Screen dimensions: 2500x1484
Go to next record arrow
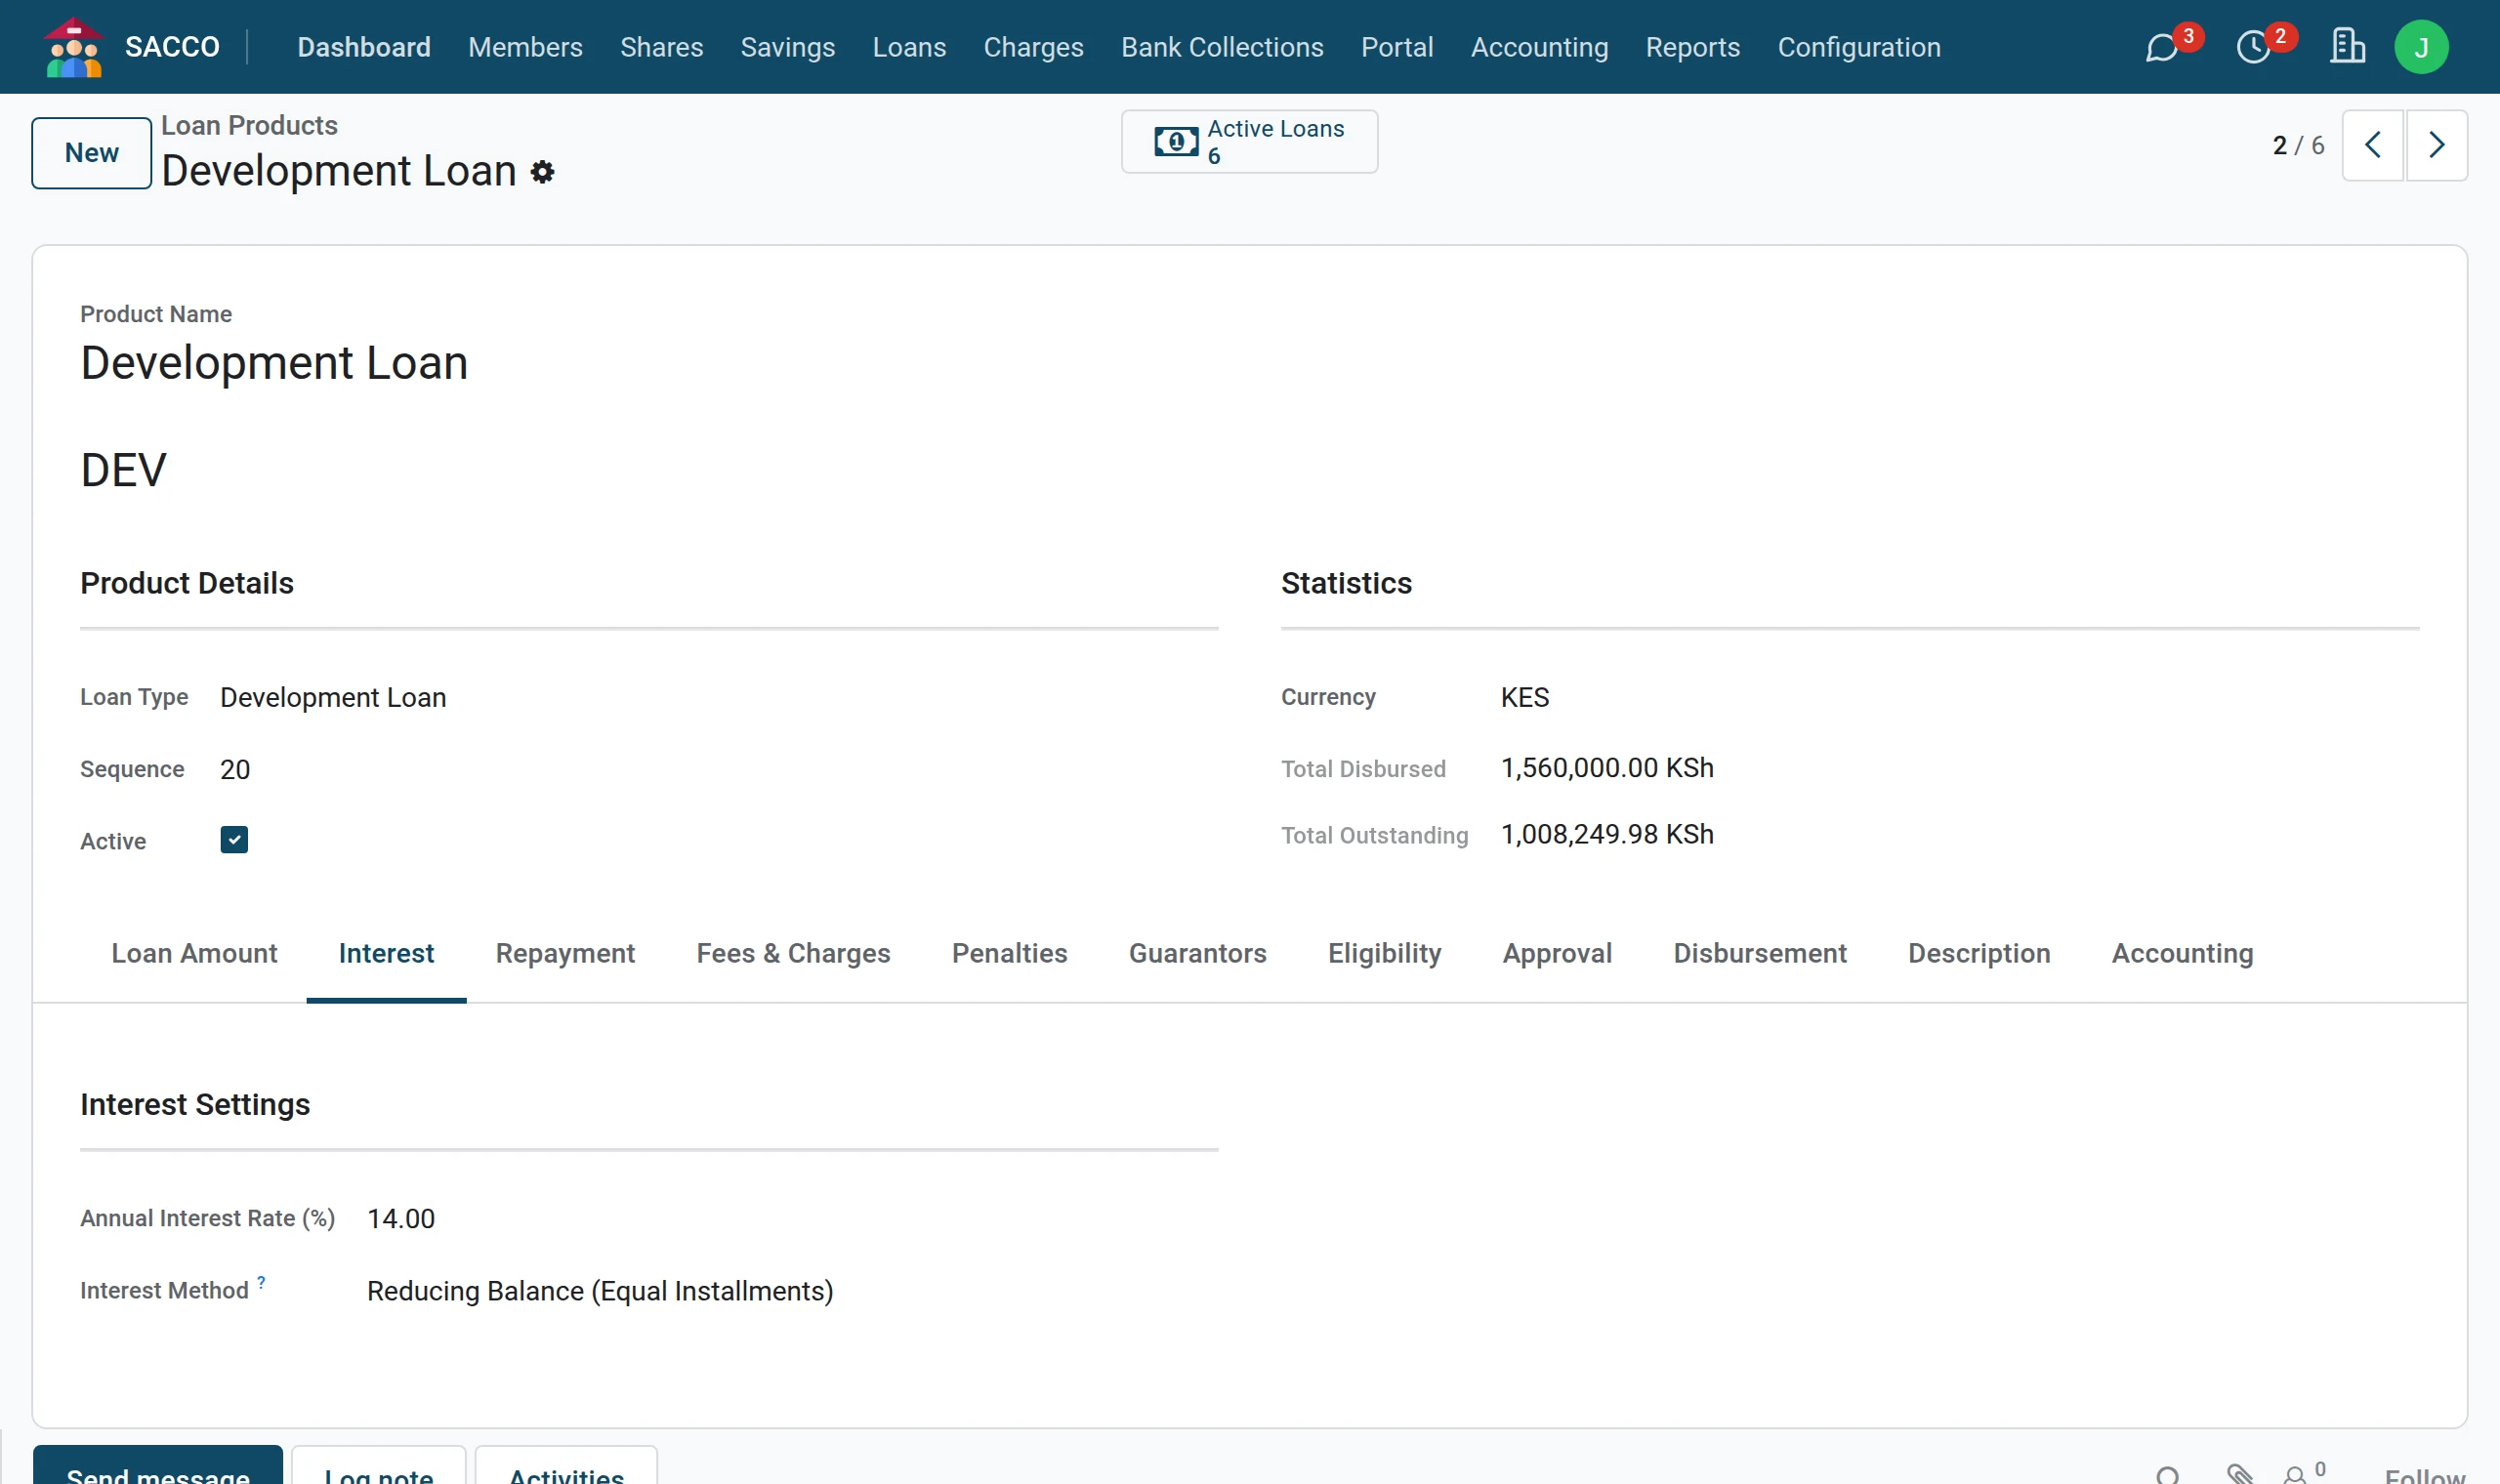pyautogui.click(x=2436, y=145)
